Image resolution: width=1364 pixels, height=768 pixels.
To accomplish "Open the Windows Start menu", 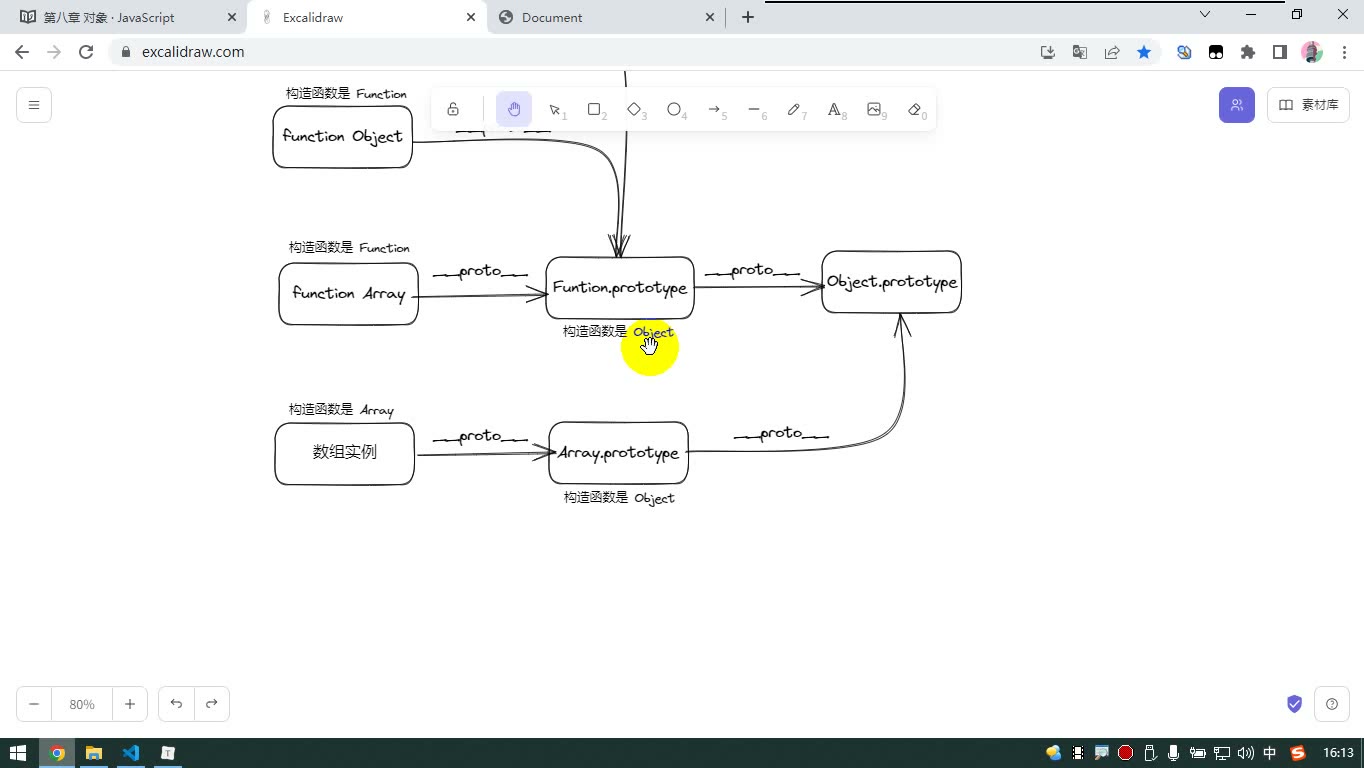I will (17, 753).
